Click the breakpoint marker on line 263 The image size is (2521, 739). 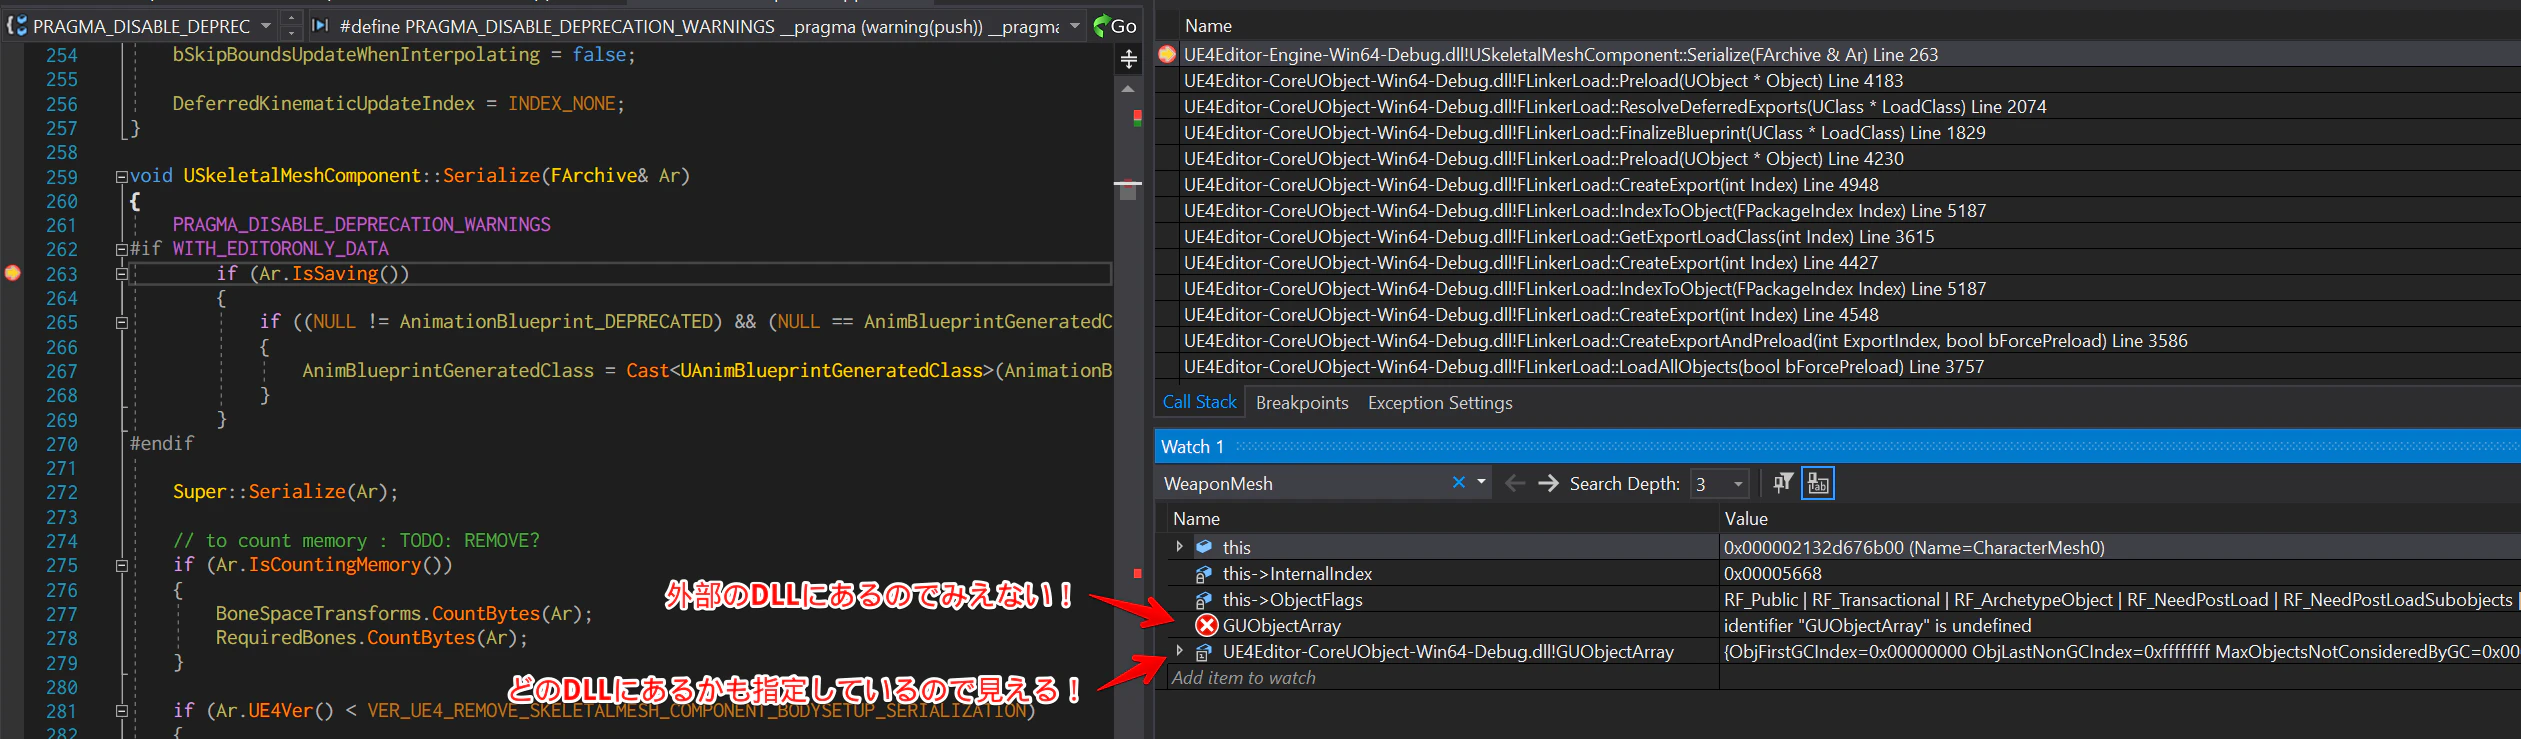click(x=13, y=273)
